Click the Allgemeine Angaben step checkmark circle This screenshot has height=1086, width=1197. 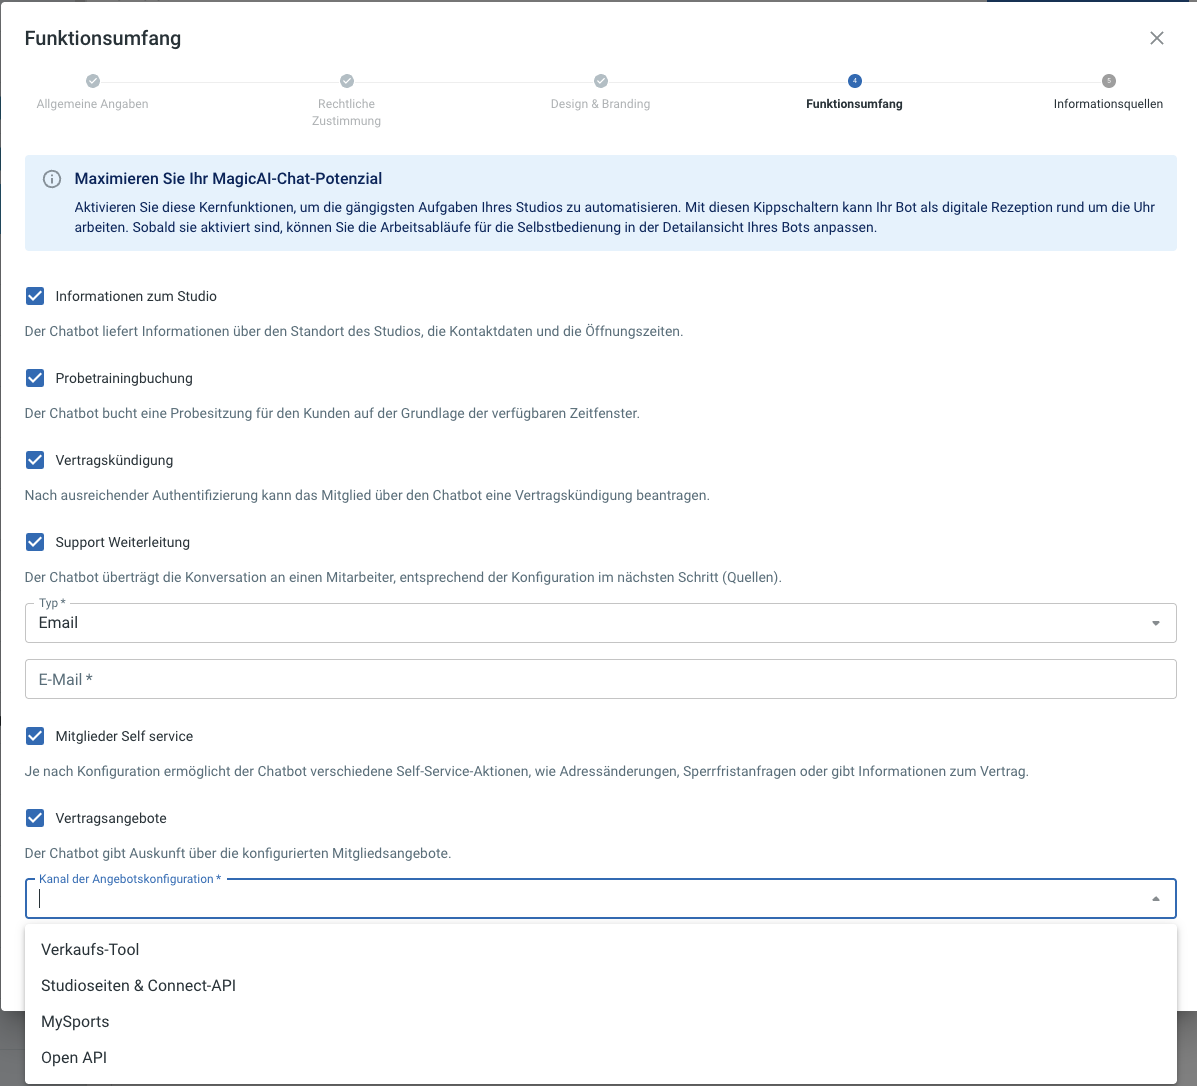tap(92, 81)
